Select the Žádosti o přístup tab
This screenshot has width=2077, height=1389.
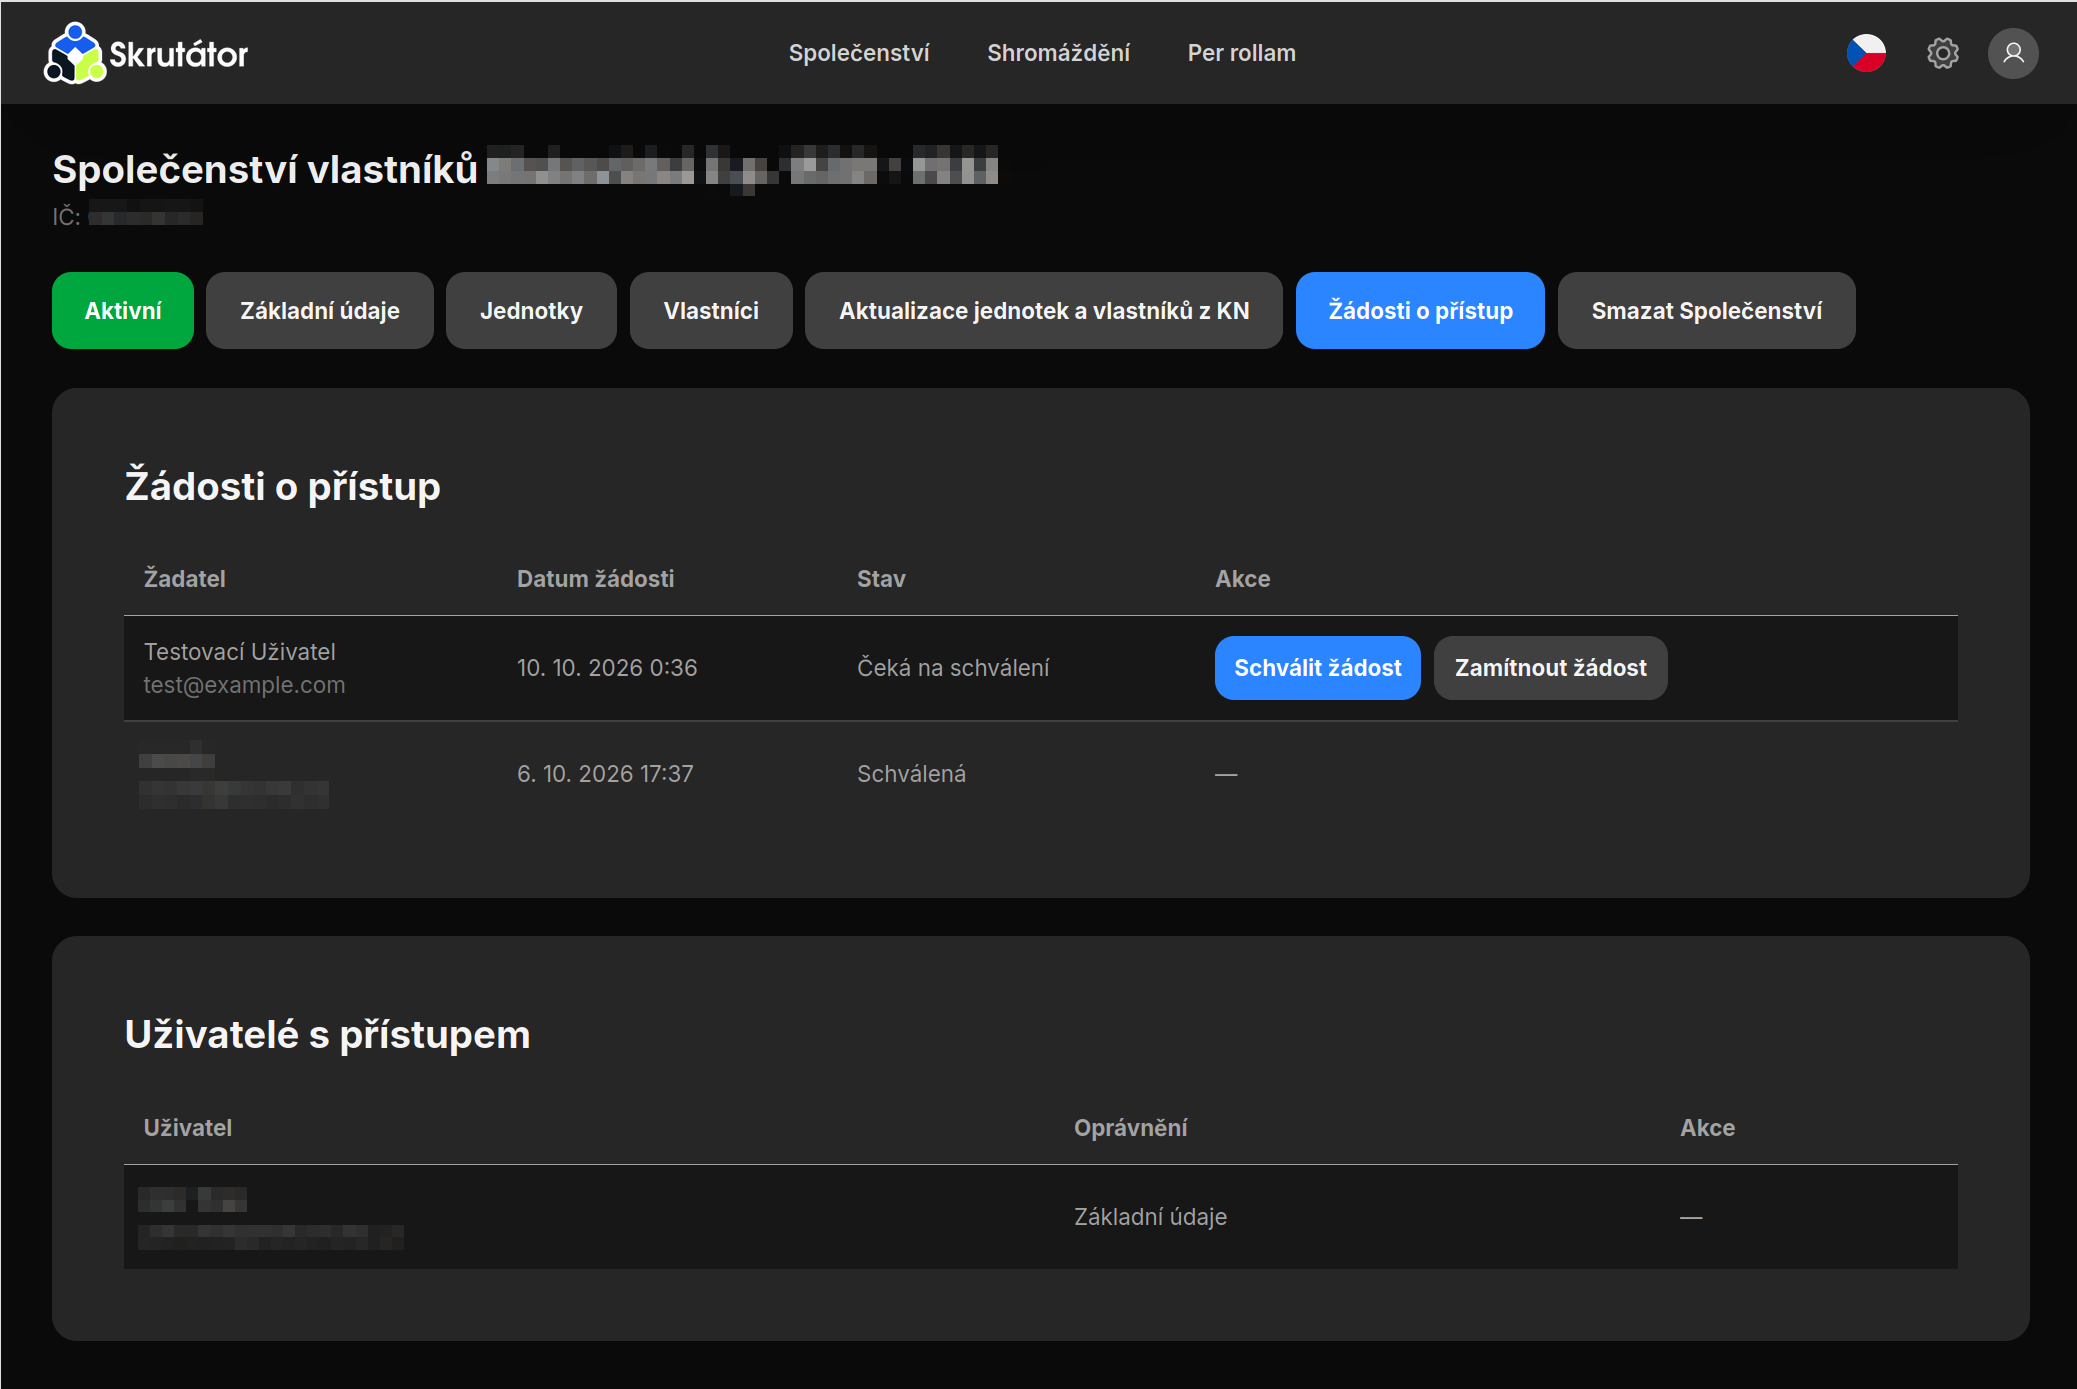coord(1420,311)
